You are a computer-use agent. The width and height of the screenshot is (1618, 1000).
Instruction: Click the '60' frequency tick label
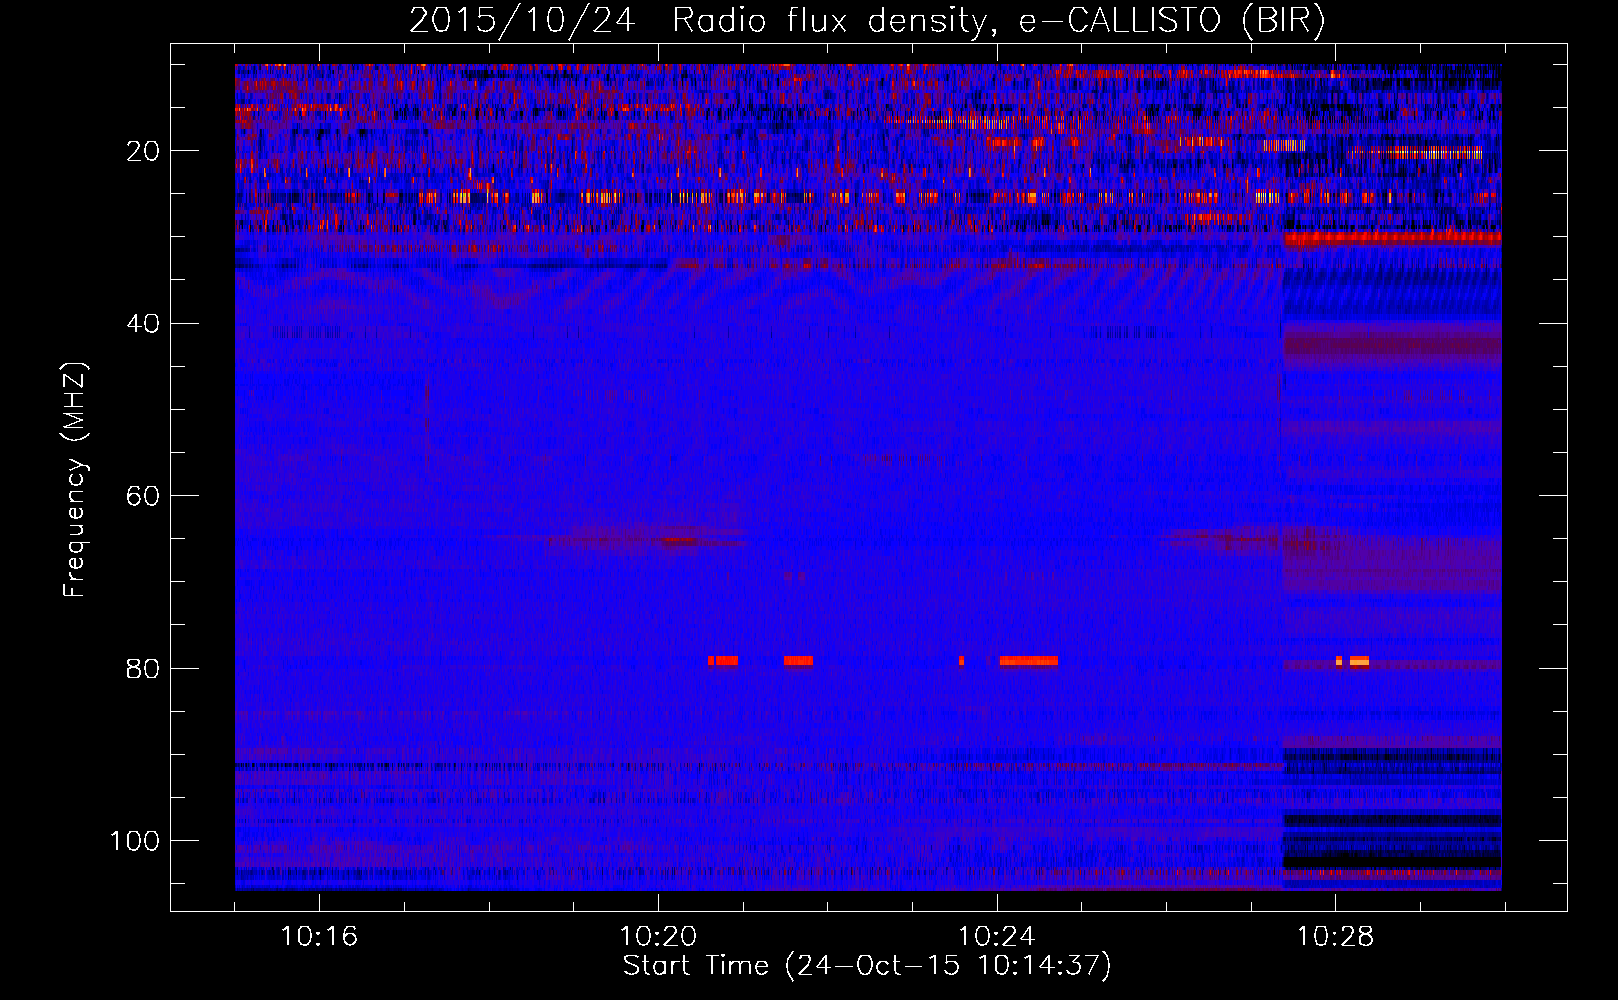point(143,497)
